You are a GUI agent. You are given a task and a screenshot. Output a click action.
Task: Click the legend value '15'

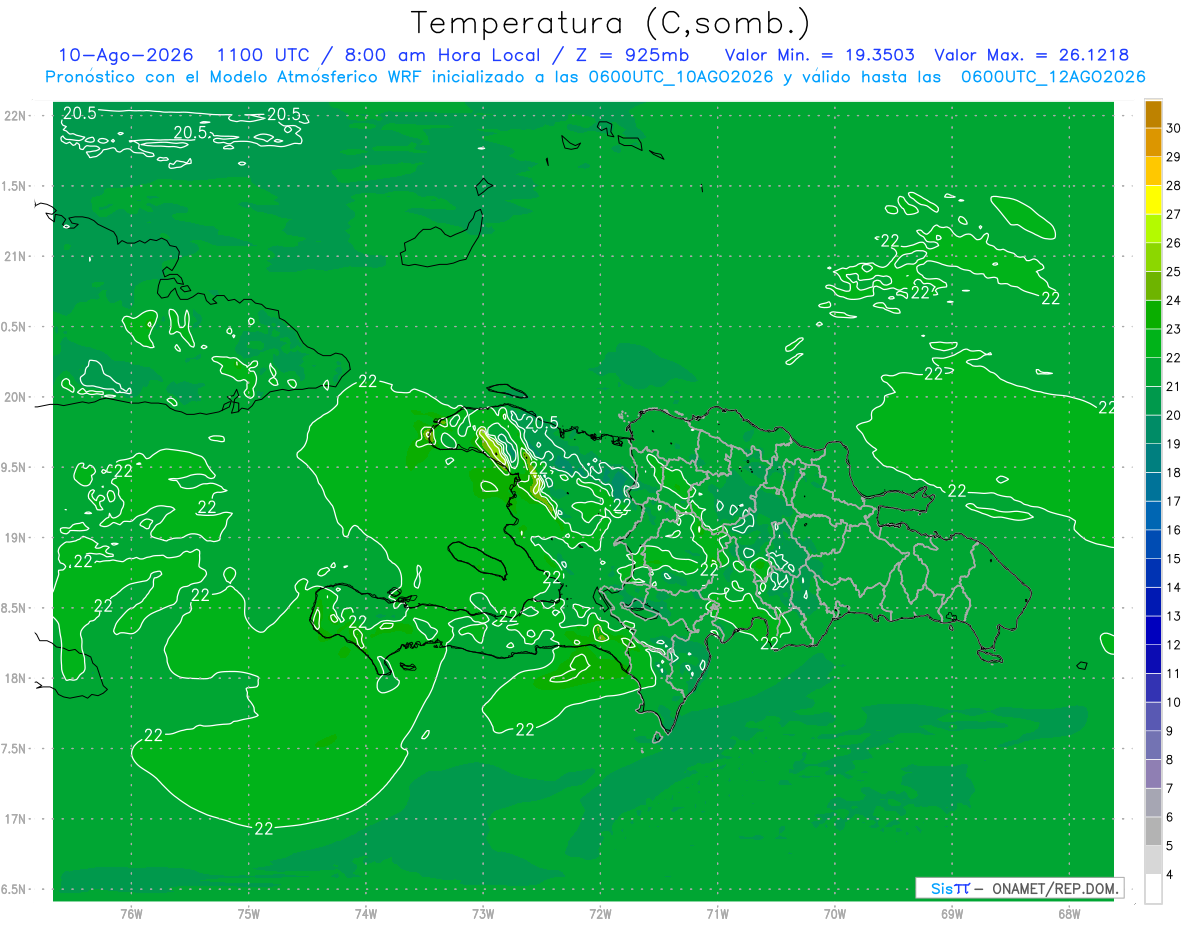[1174, 559]
